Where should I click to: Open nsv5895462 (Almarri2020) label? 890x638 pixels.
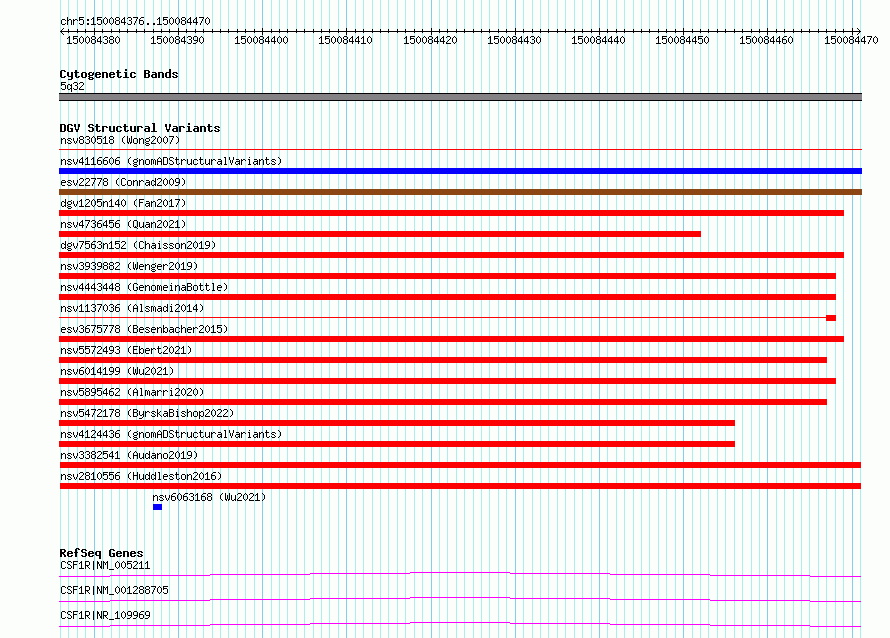click(x=132, y=392)
